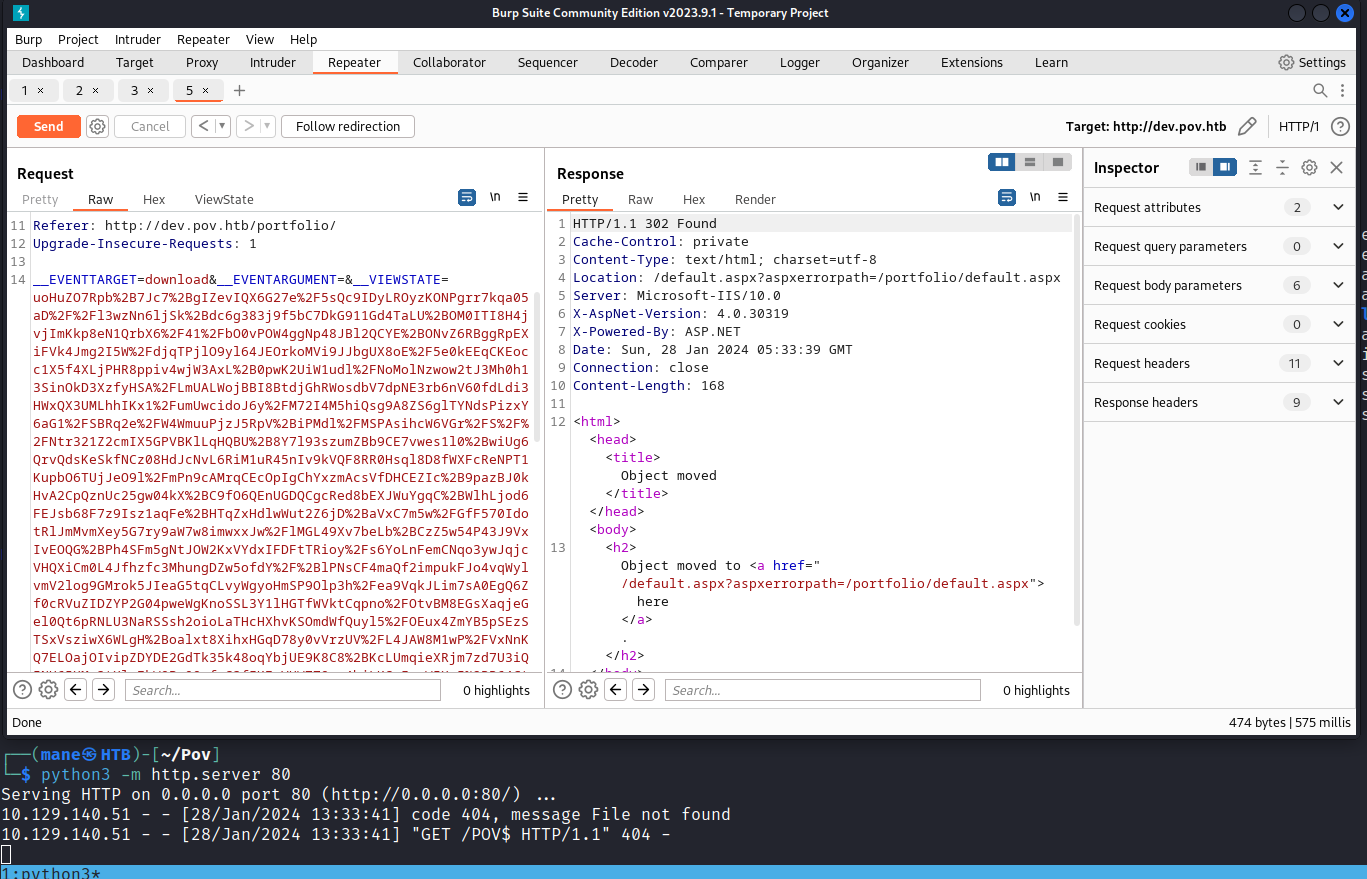Screen dimensions: 1367x879
Task: Open ViewState tab in Request panel
Action: coord(224,199)
